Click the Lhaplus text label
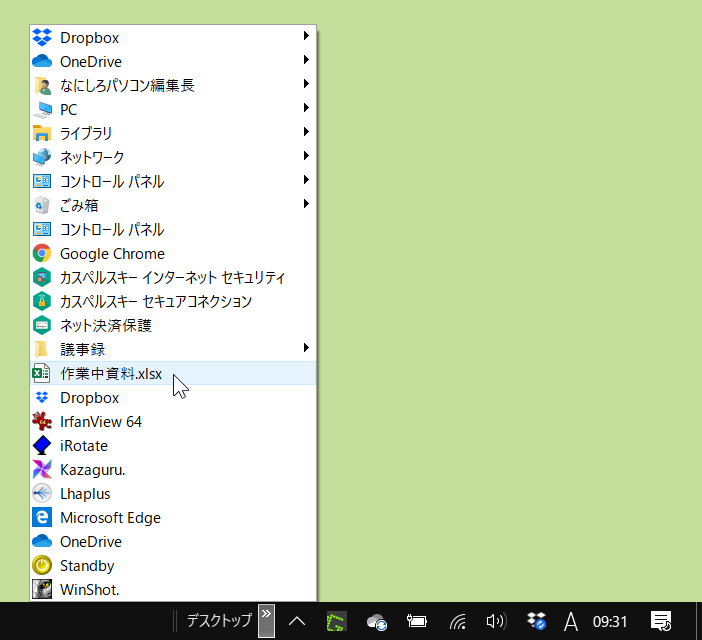 pos(85,494)
